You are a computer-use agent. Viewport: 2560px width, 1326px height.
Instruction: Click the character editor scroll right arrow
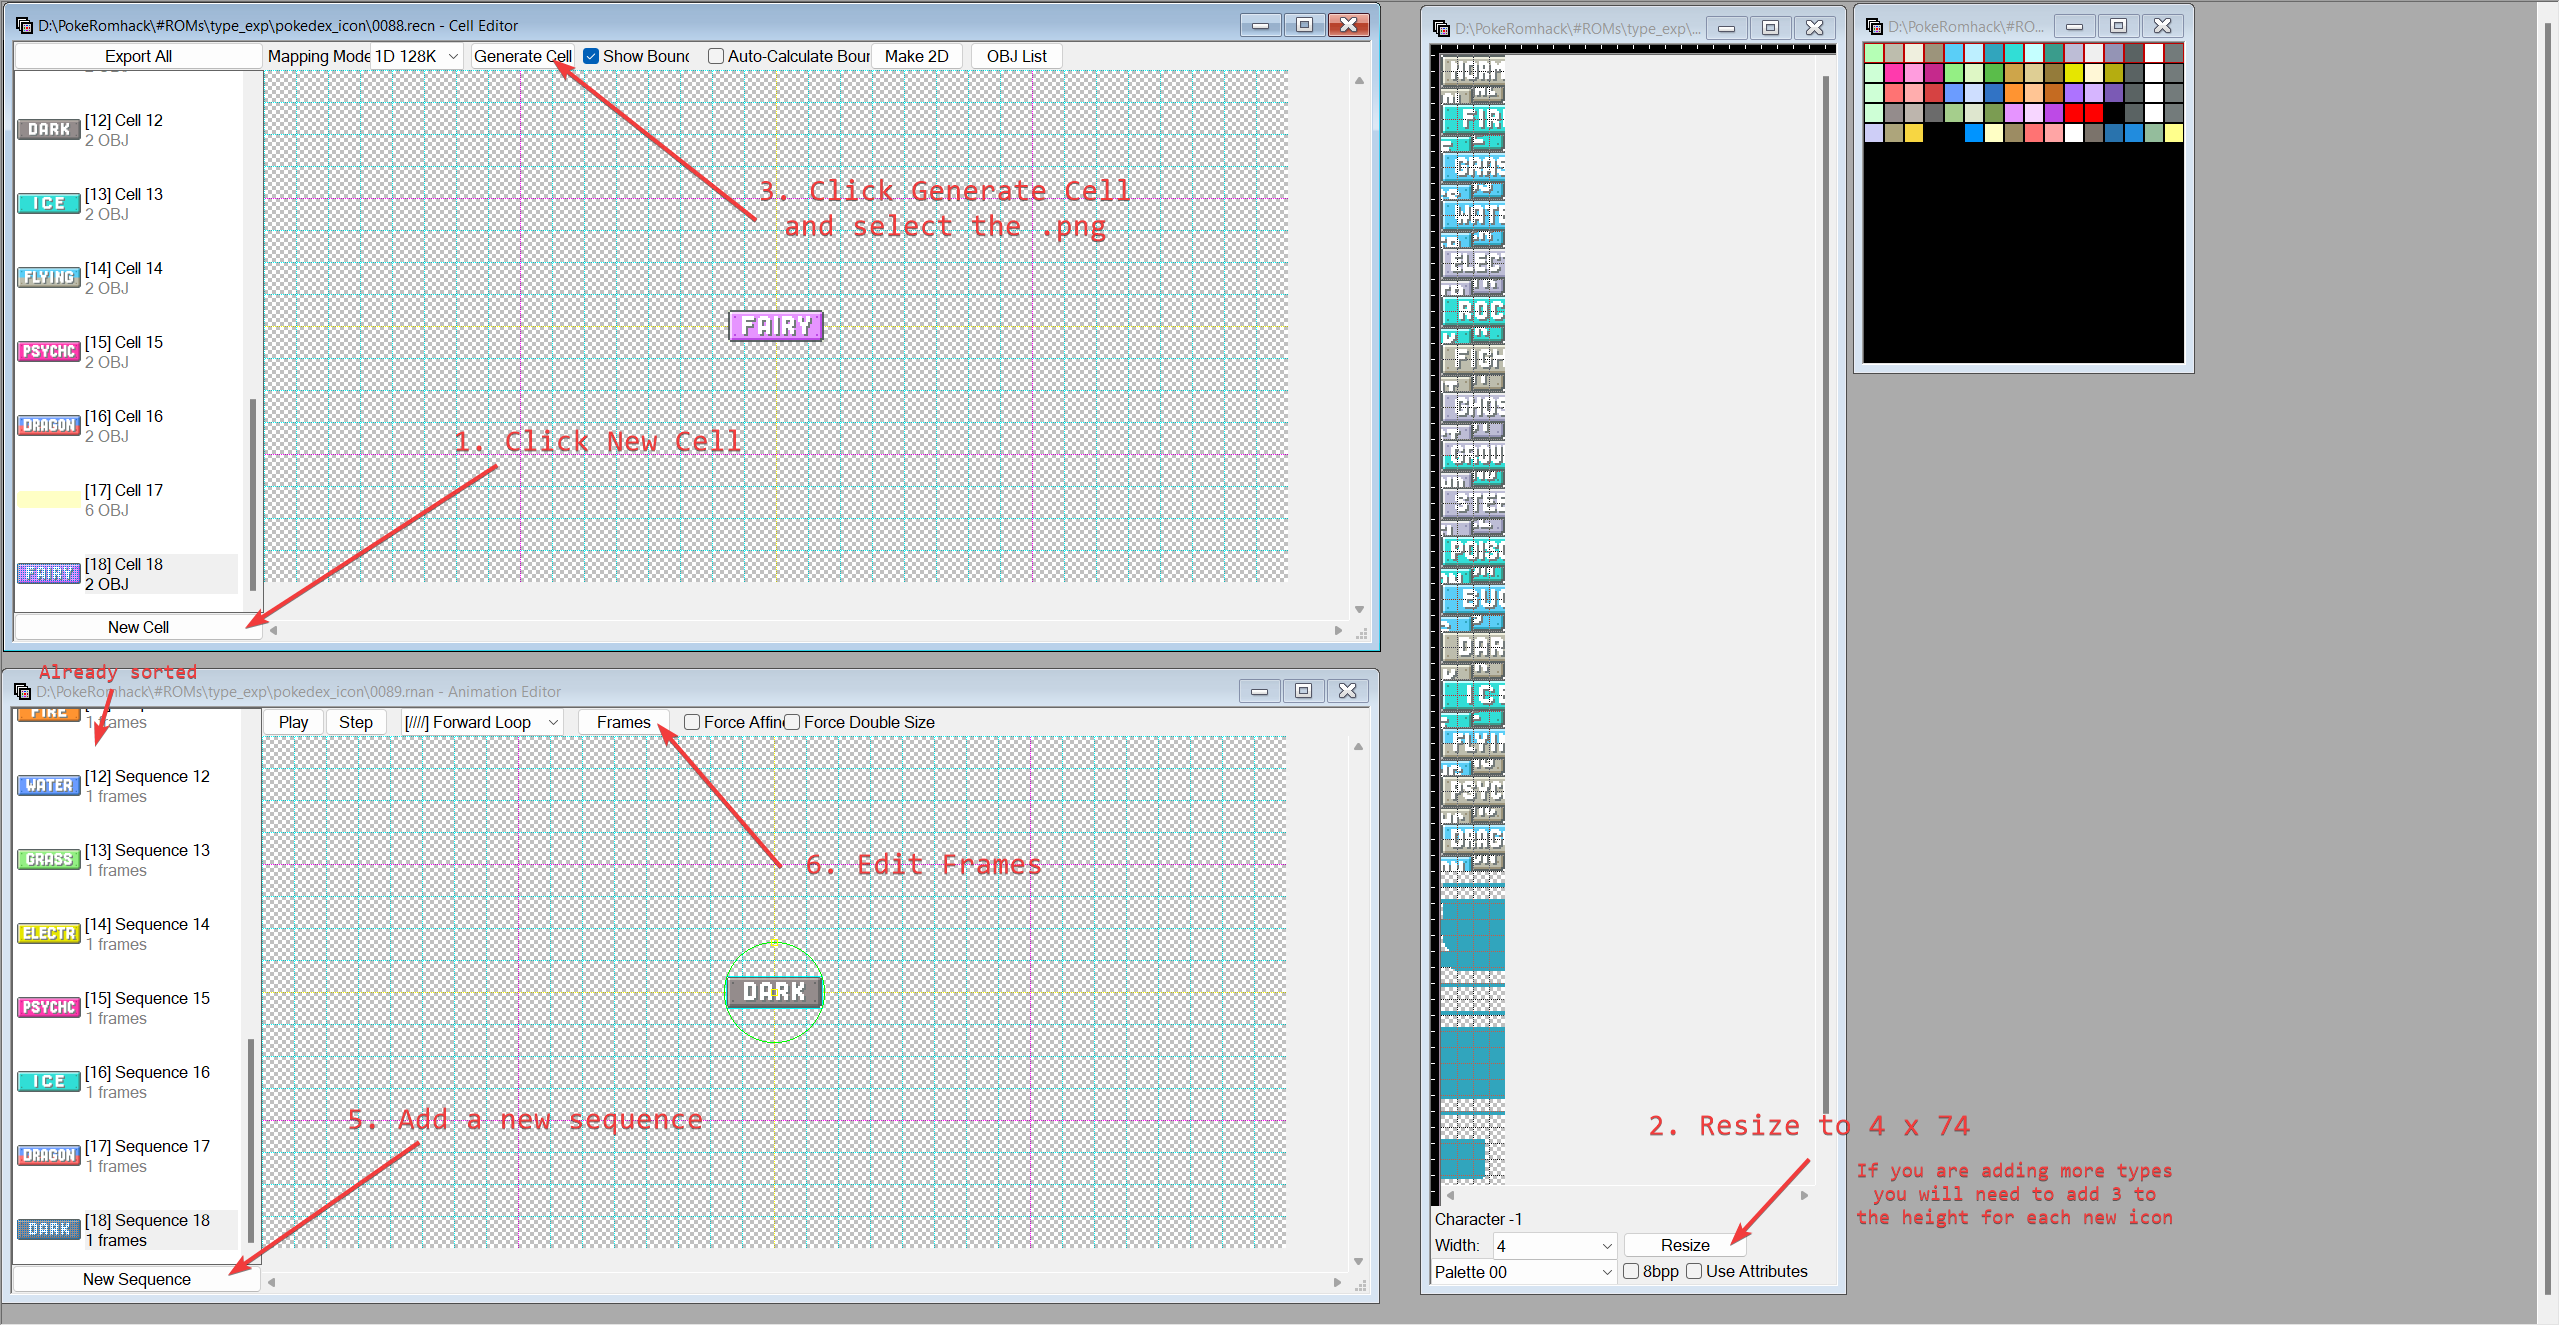click(x=1804, y=1195)
